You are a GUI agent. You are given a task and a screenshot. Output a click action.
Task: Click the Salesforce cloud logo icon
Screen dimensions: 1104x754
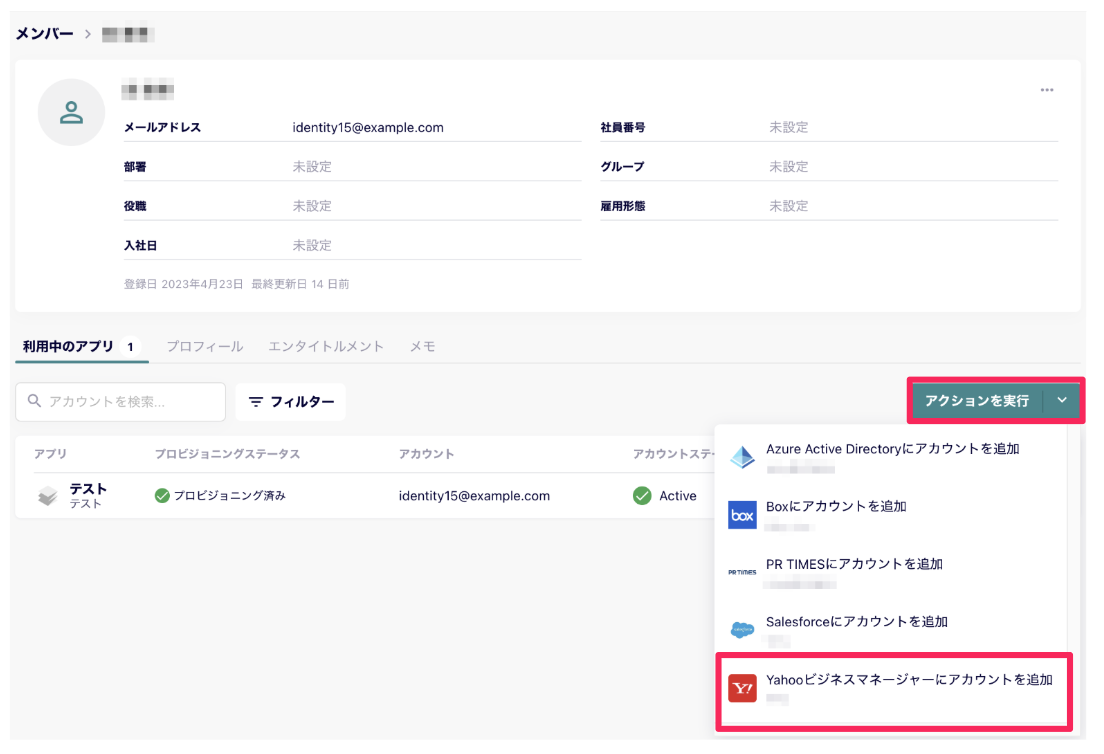[742, 629]
